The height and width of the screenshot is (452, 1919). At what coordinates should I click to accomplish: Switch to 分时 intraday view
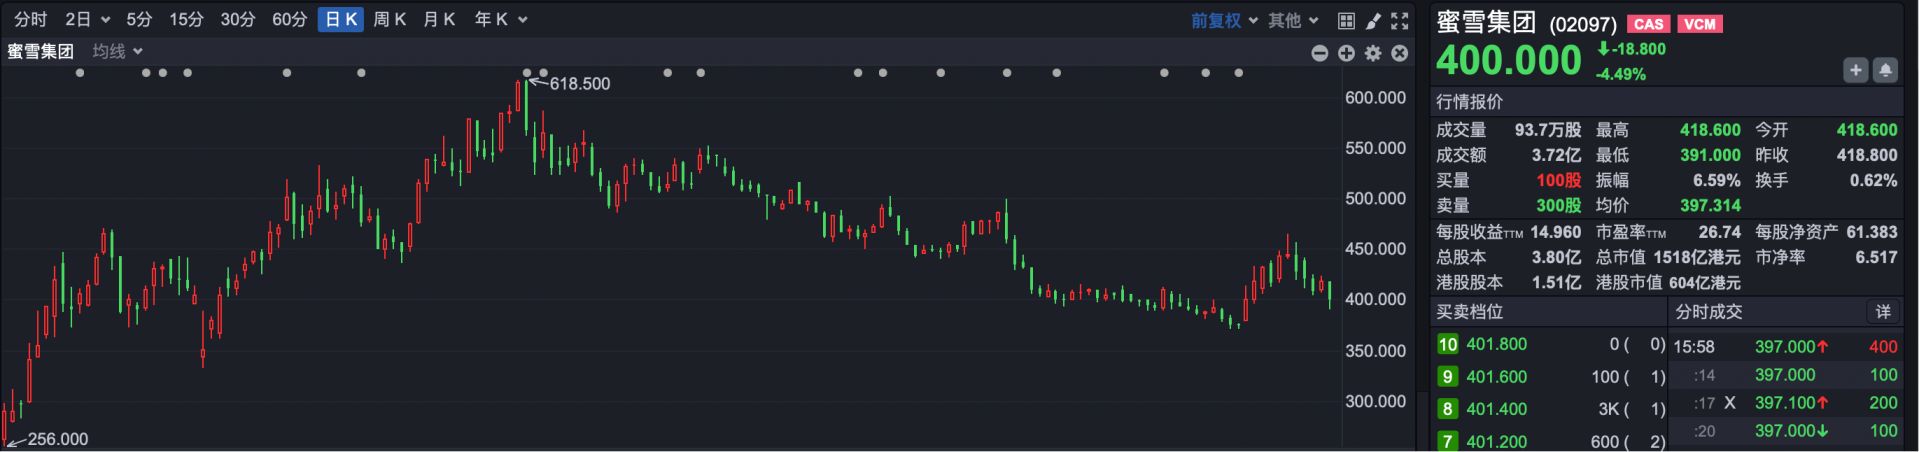tap(30, 20)
